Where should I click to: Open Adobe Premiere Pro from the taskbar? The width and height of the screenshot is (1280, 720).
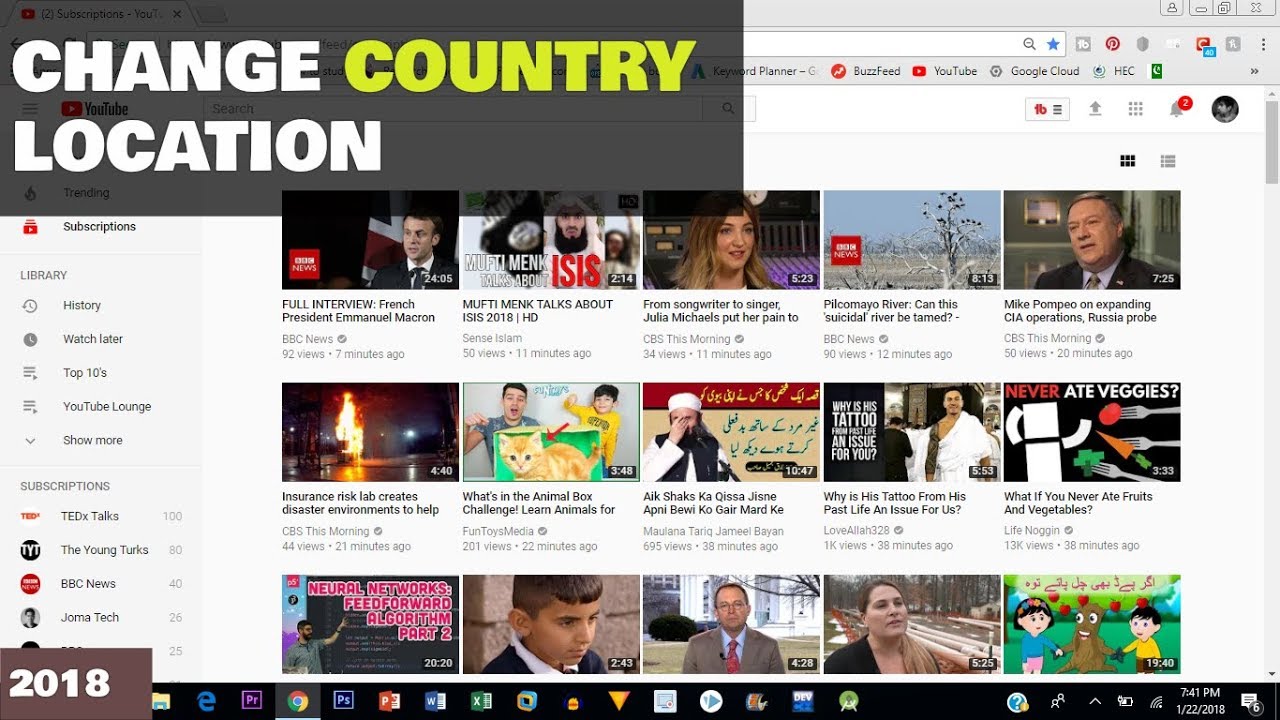[x=252, y=701]
